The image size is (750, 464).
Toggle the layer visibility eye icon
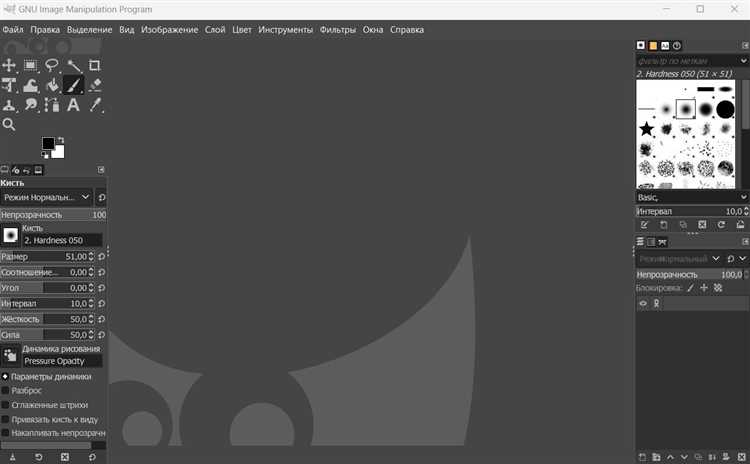[643, 303]
